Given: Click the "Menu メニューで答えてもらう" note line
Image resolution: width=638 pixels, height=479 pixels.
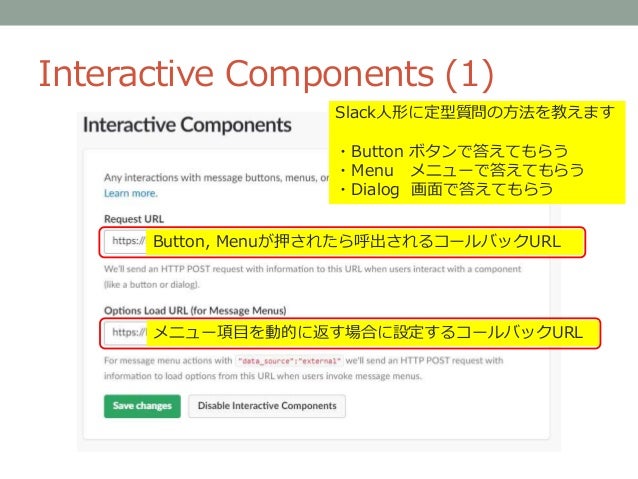Looking at the screenshot, I should 461,170.
